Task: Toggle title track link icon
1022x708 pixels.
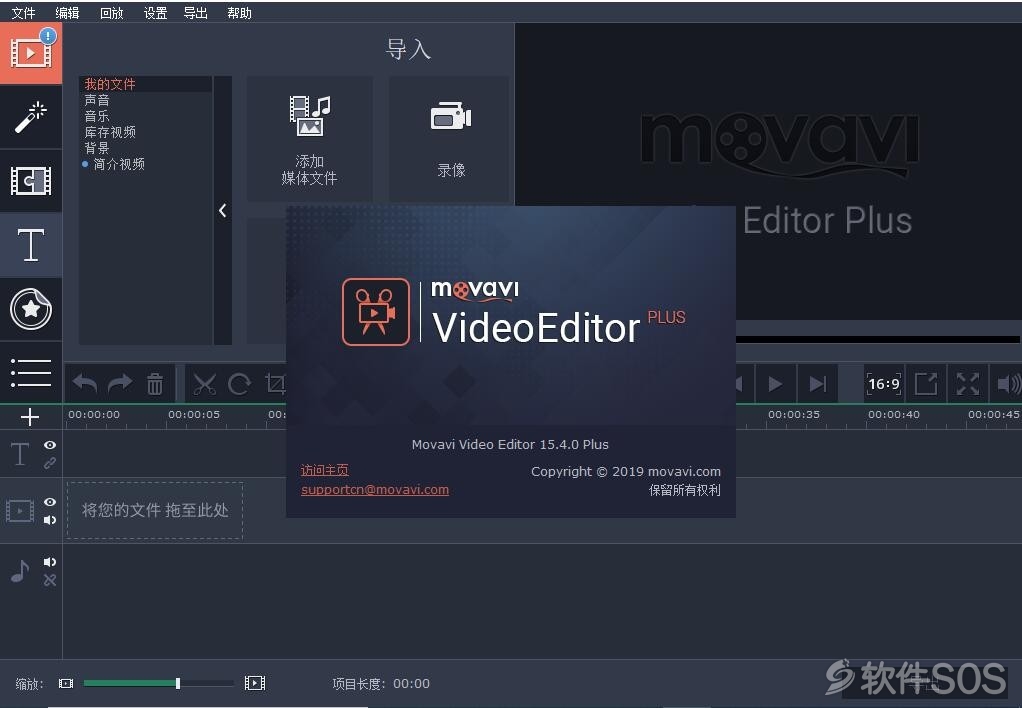Action: click(x=50, y=463)
